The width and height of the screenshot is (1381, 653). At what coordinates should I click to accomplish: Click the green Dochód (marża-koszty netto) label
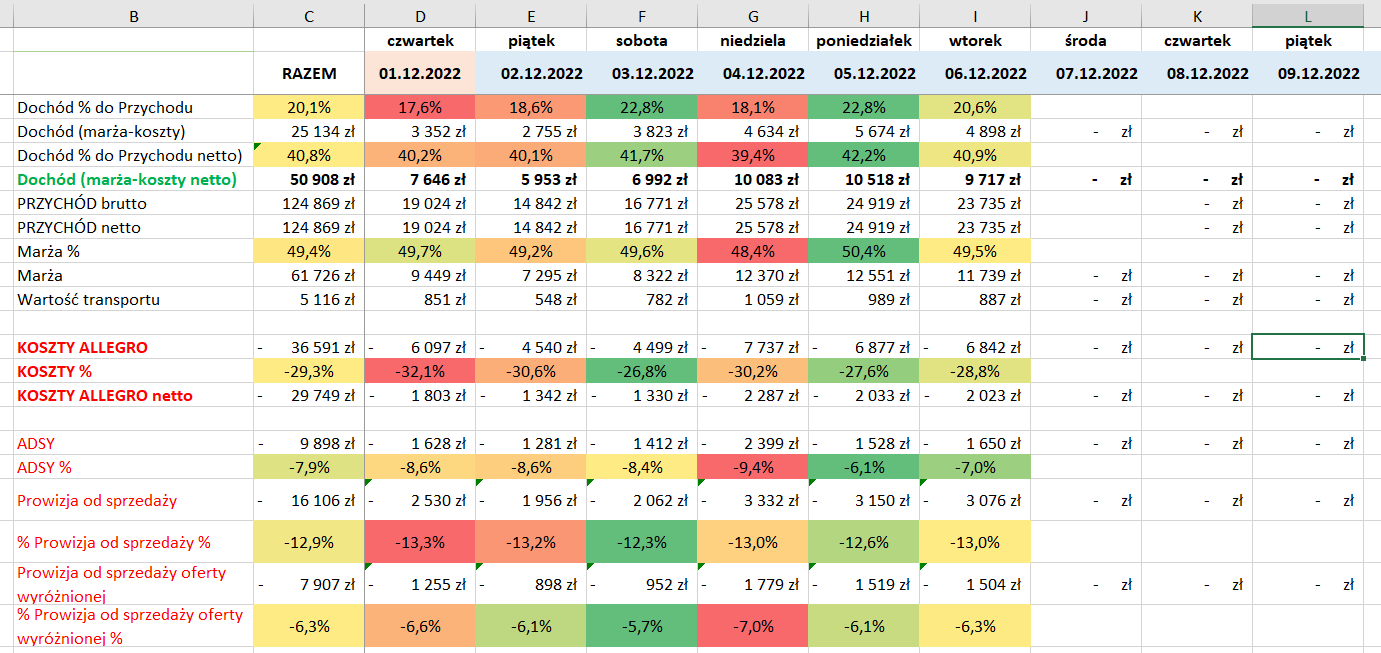click(127, 180)
